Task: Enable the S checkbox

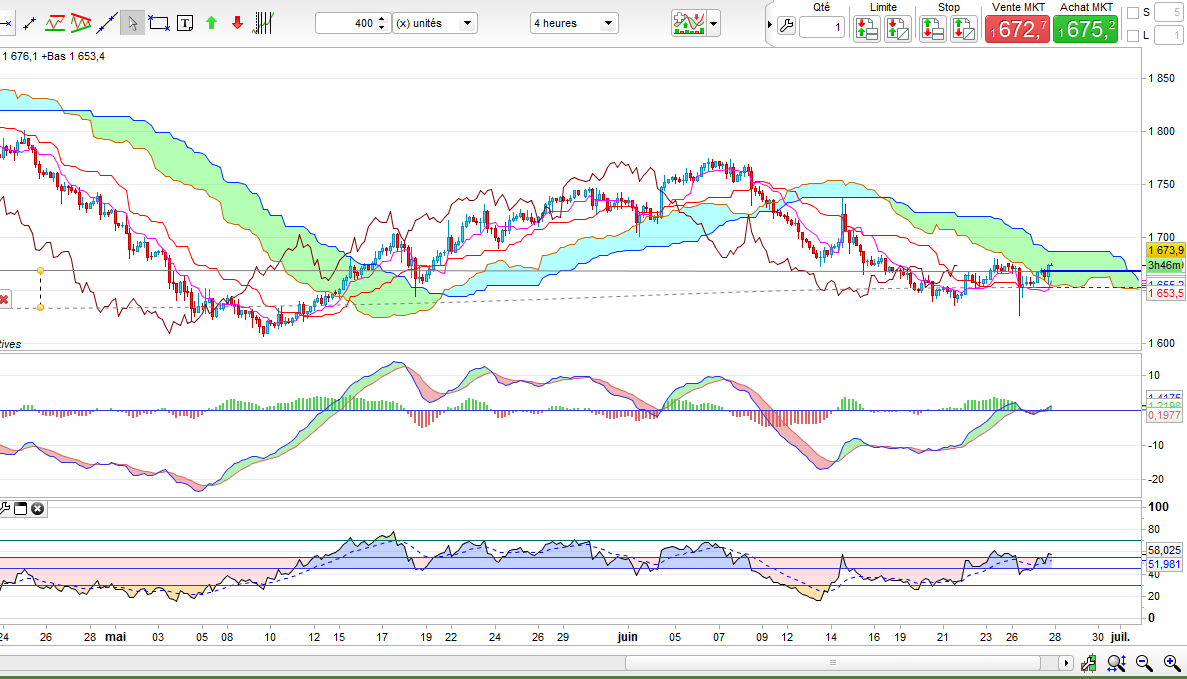Action: tap(1132, 13)
